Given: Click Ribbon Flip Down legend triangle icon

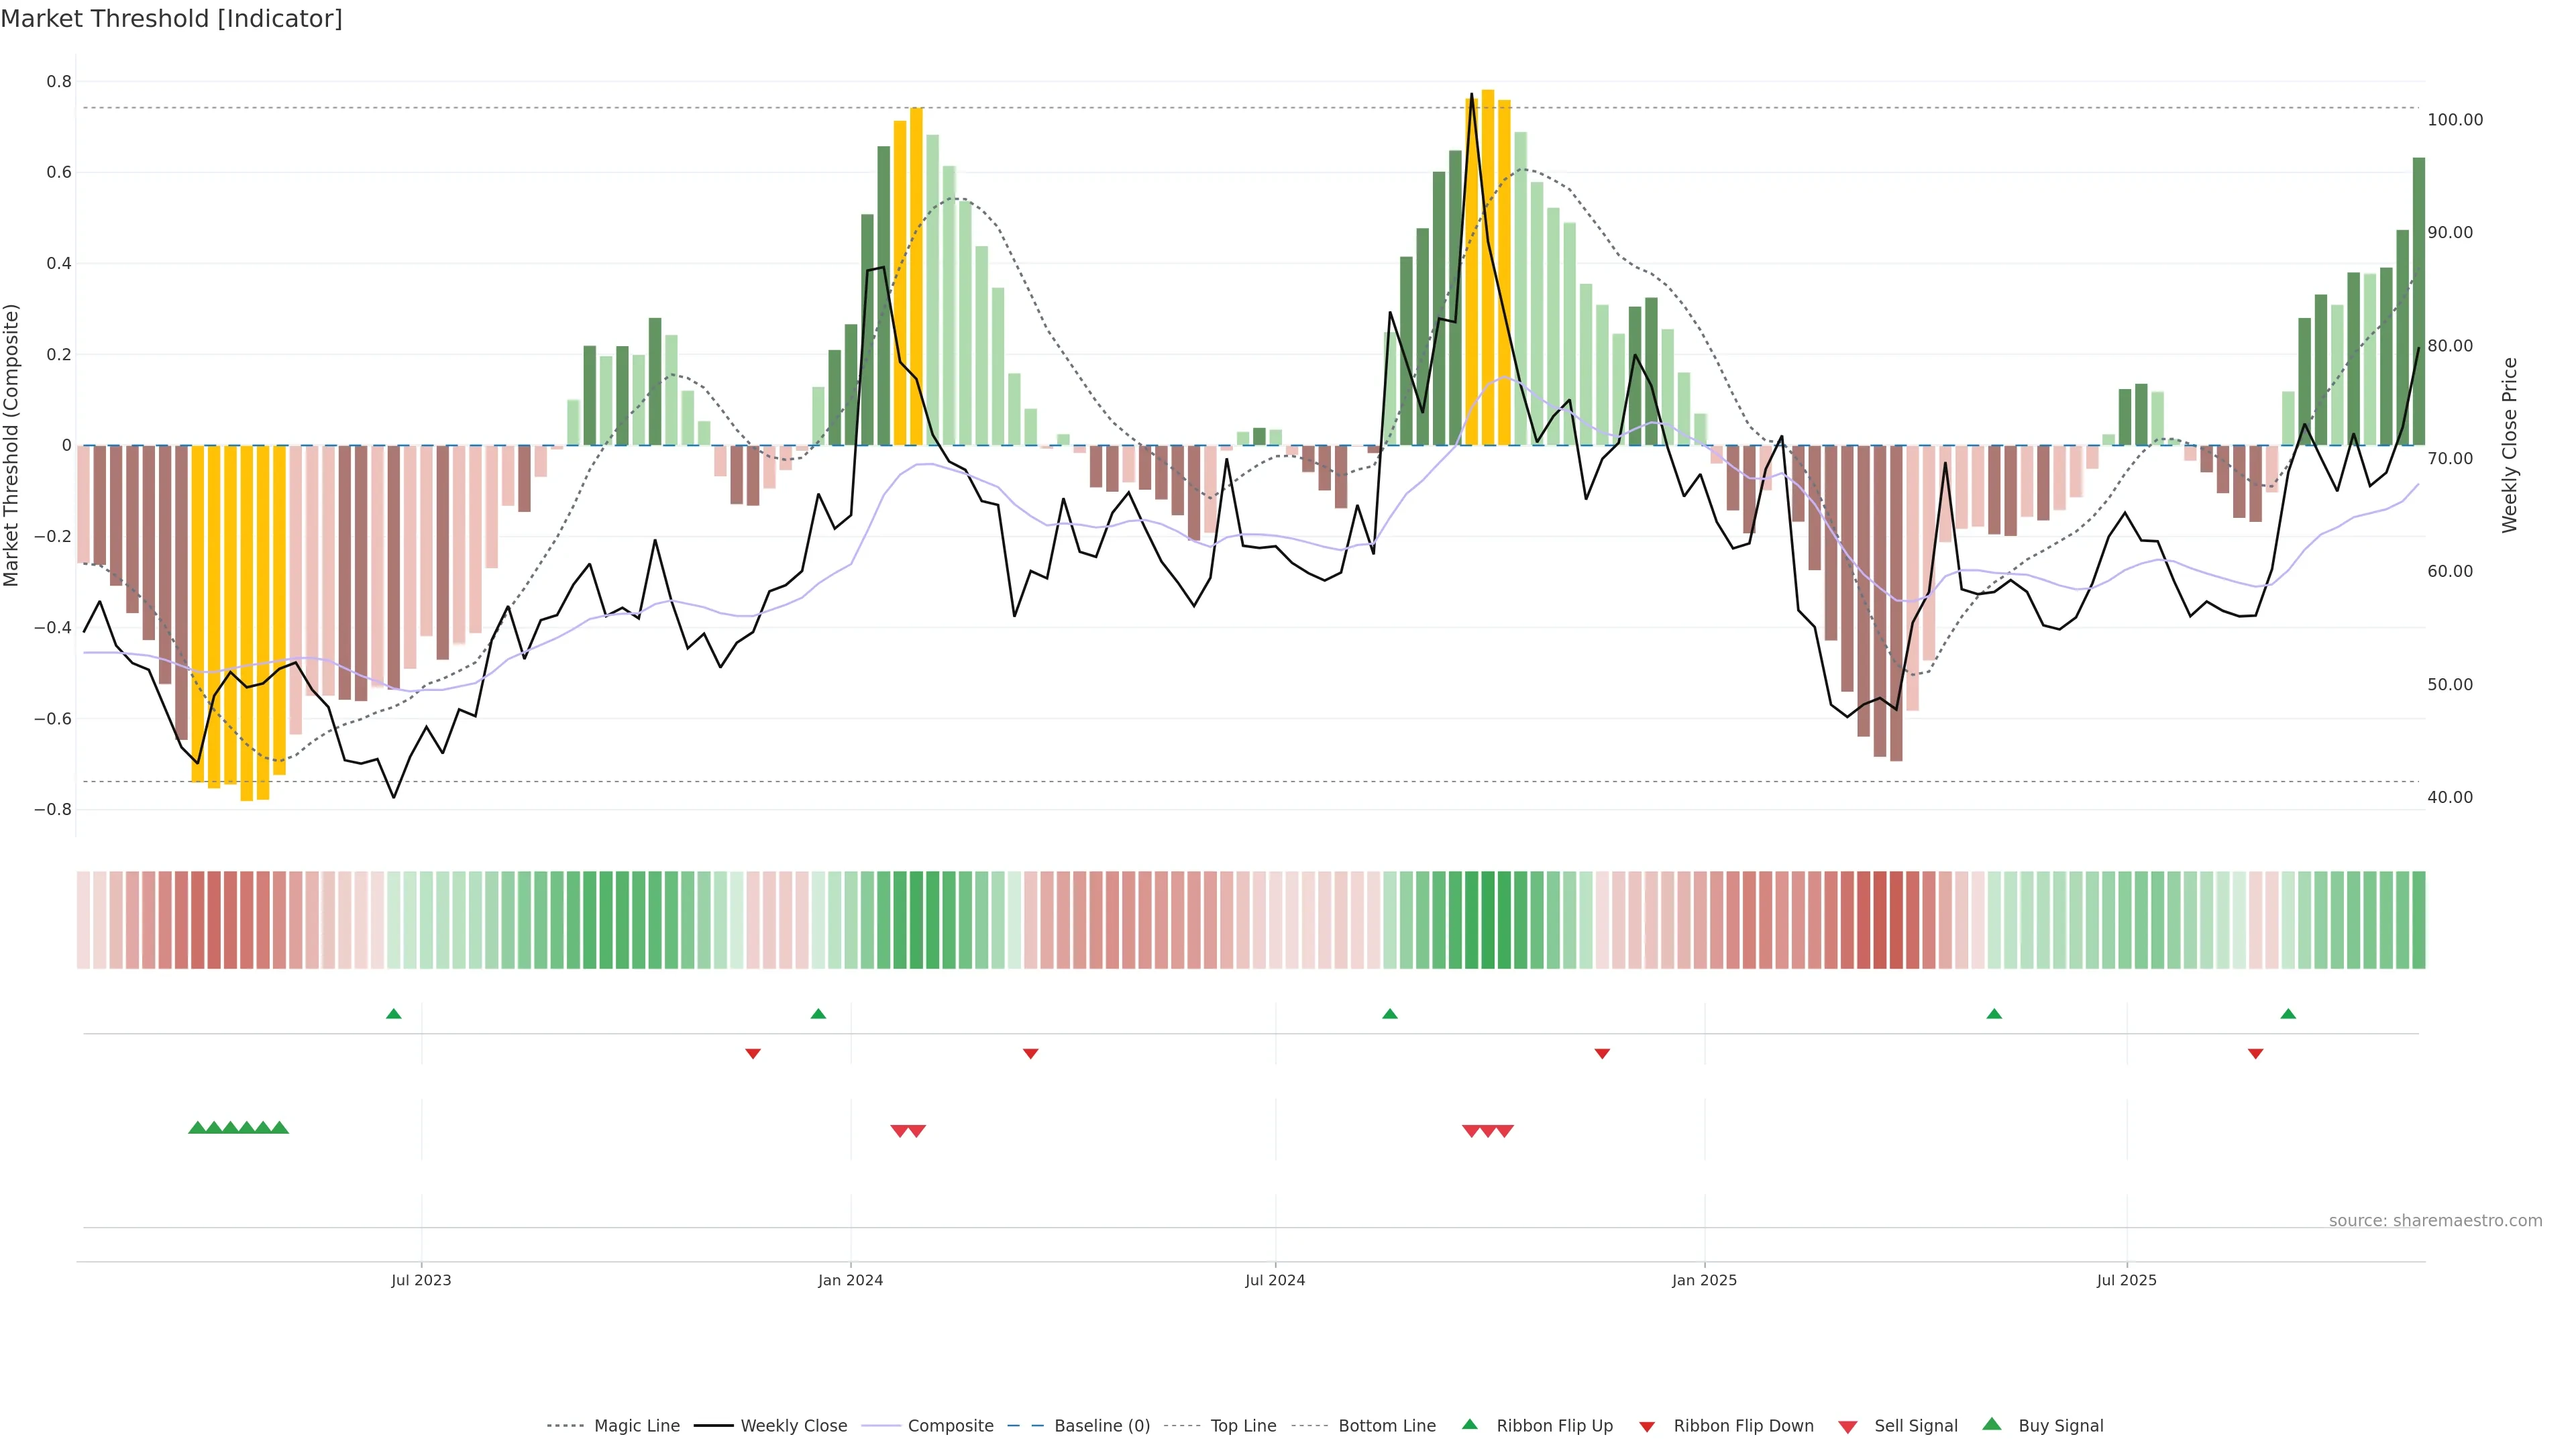Looking at the screenshot, I should 1647,1427.
